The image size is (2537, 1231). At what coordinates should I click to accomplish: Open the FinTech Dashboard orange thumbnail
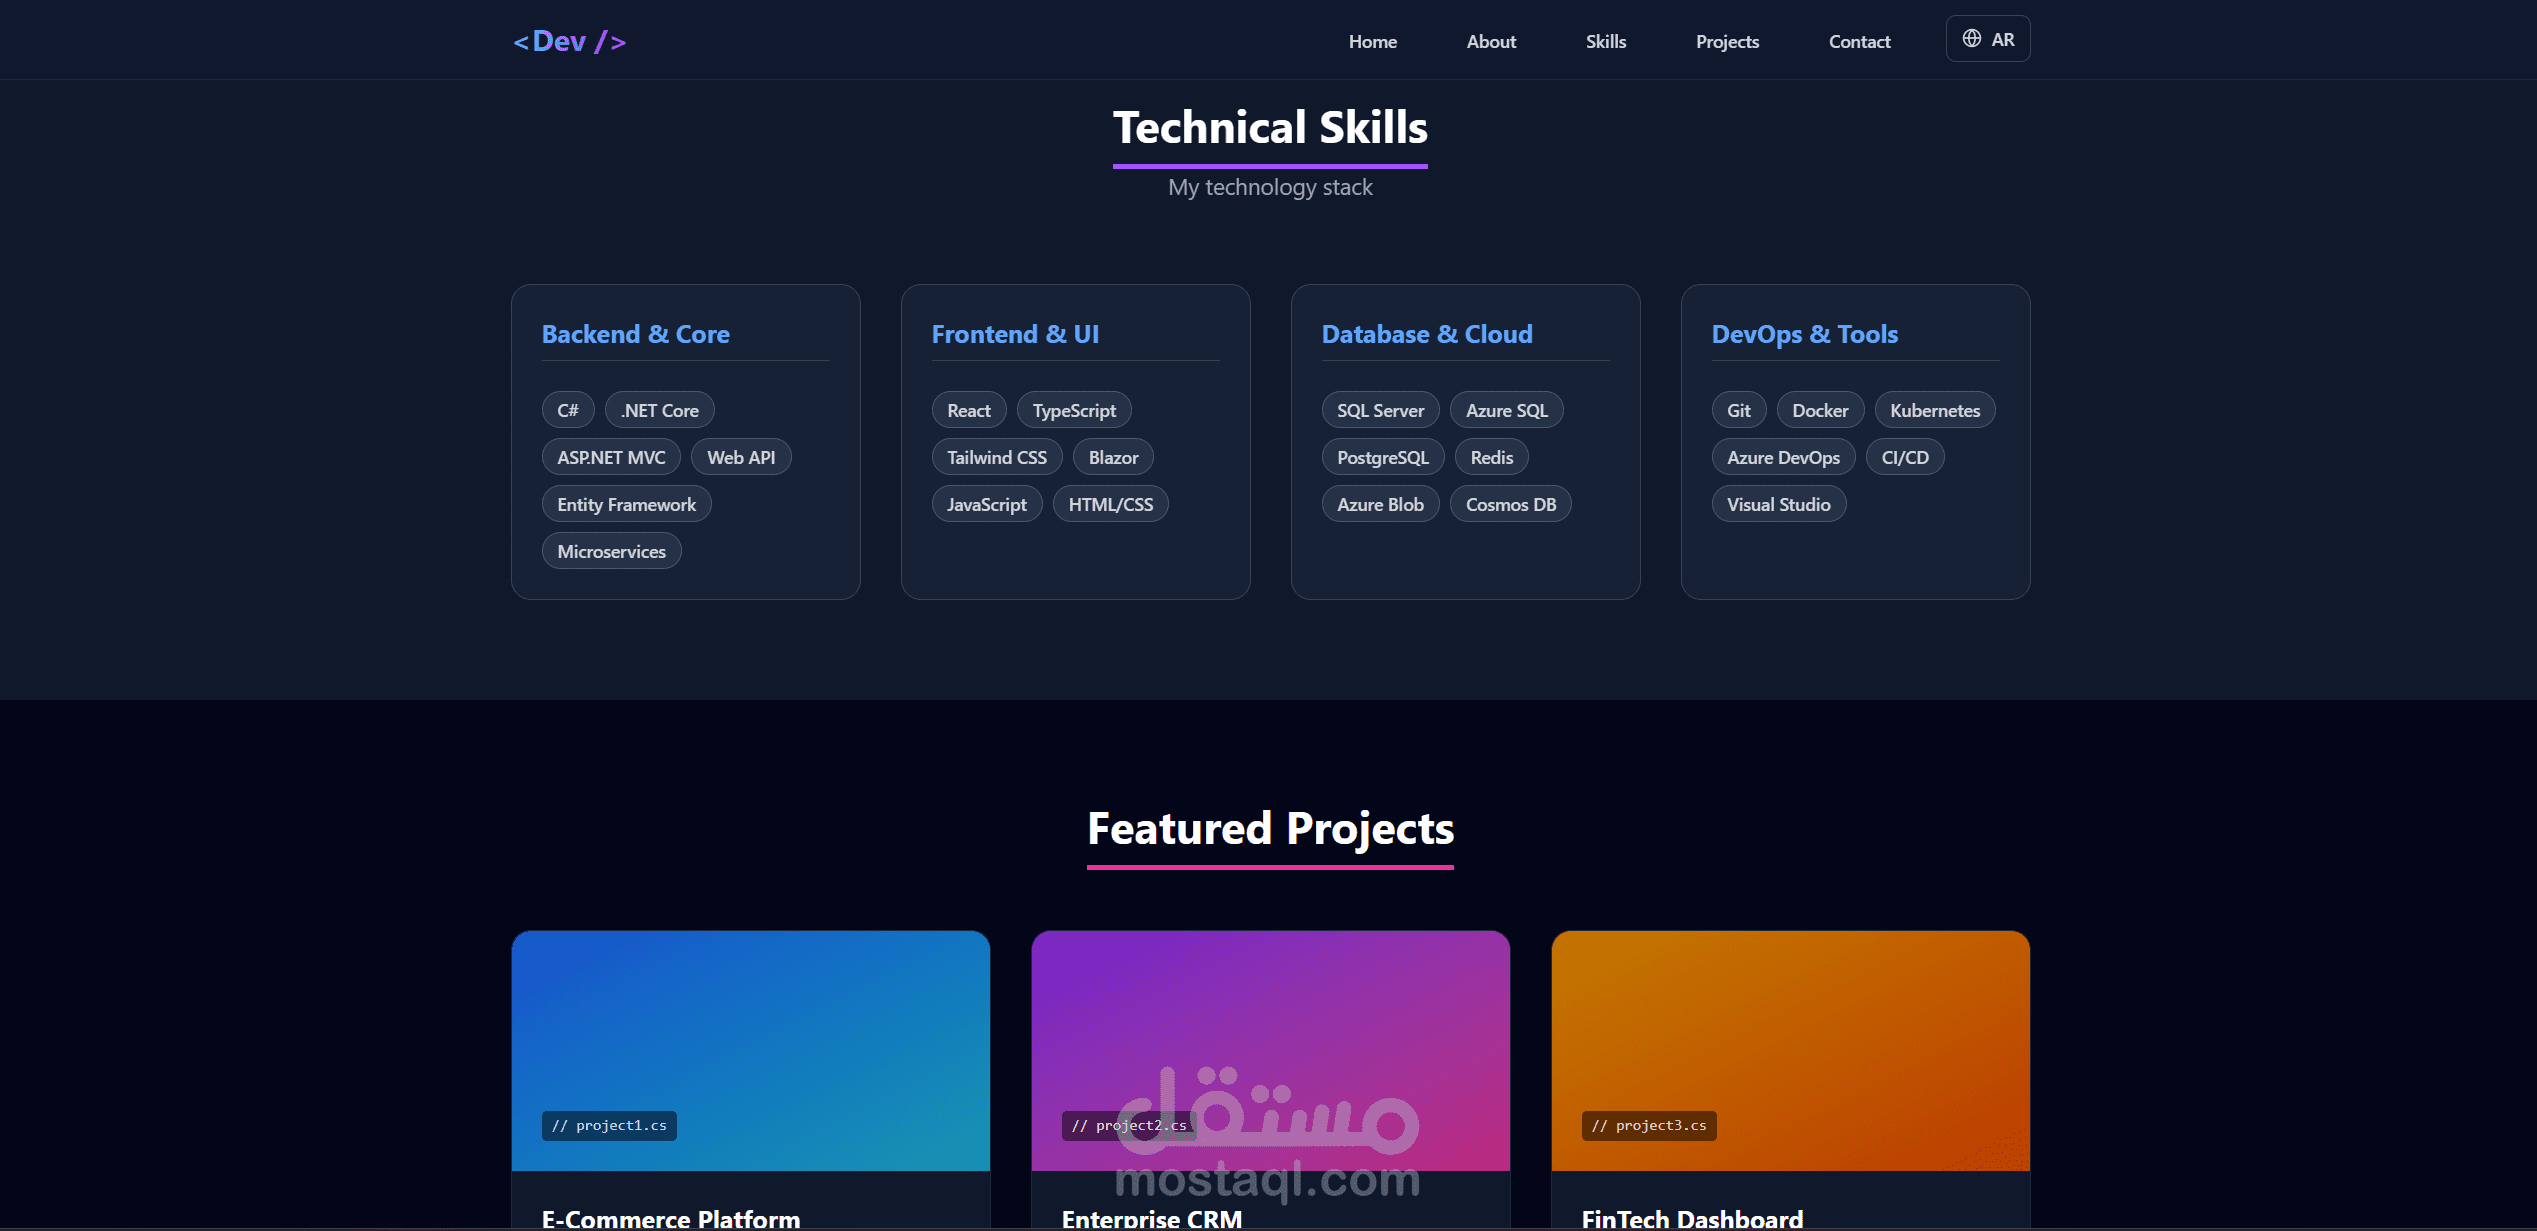click(1790, 1030)
